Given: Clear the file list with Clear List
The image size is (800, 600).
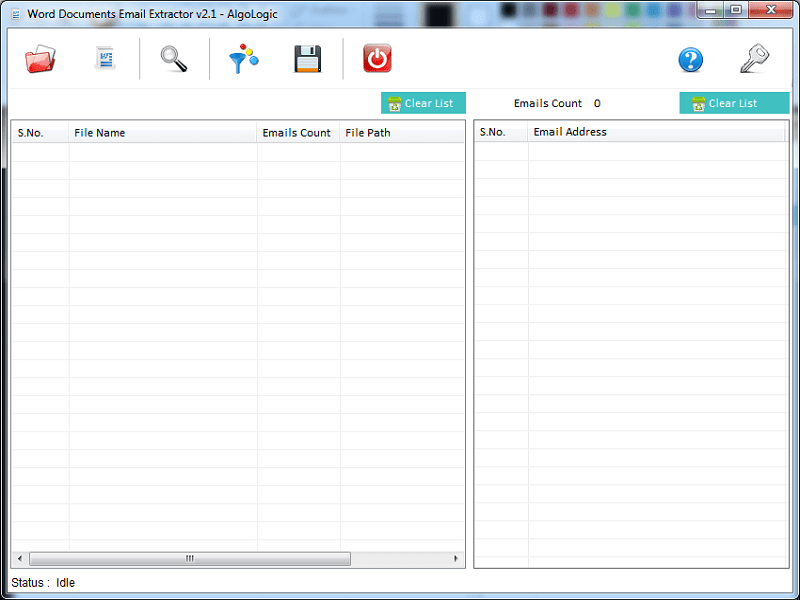Looking at the screenshot, I should (423, 103).
